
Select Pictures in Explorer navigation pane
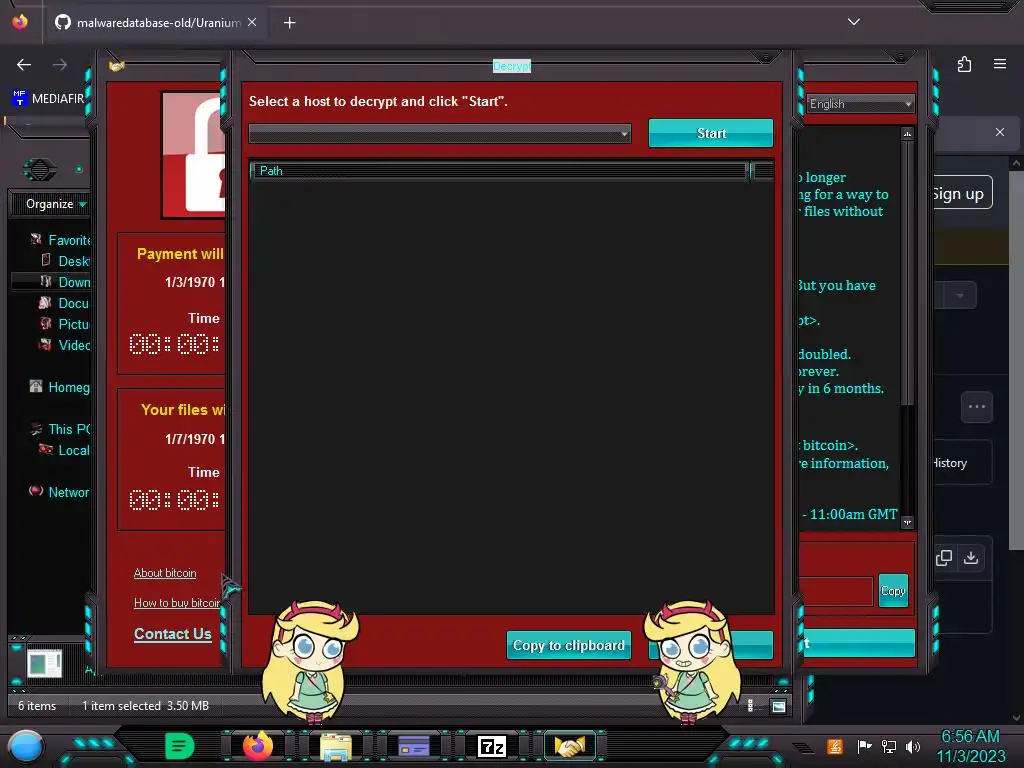click(65, 324)
